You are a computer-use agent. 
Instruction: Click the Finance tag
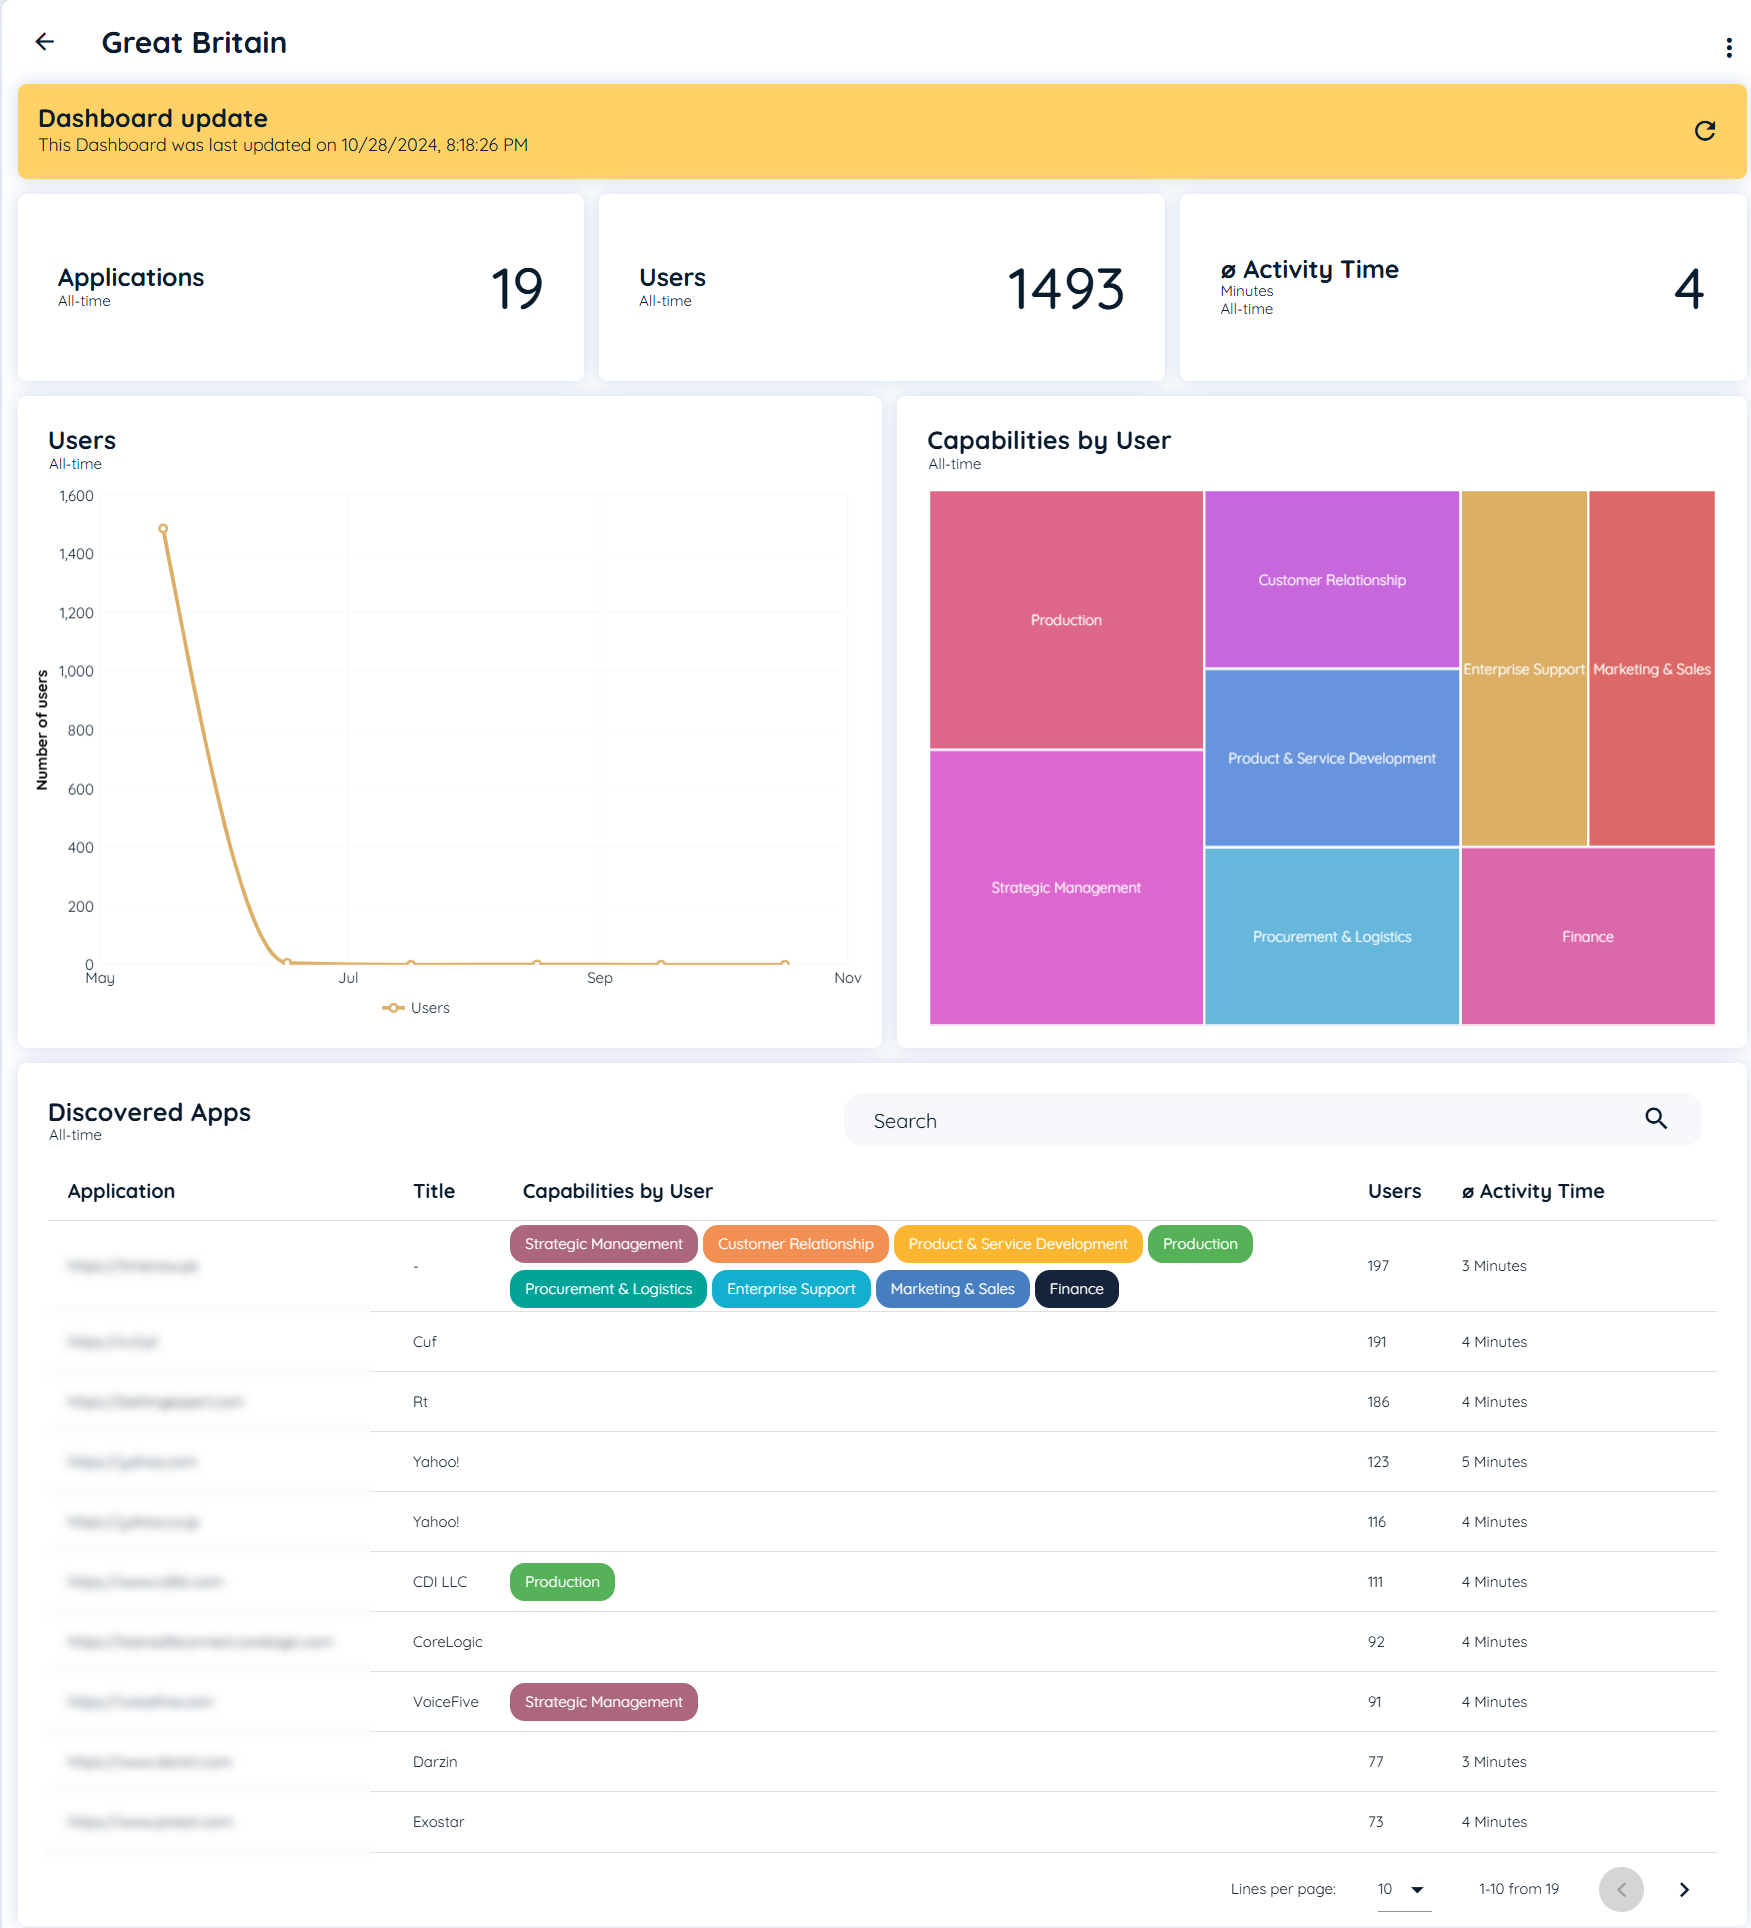click(1076, 1289)
